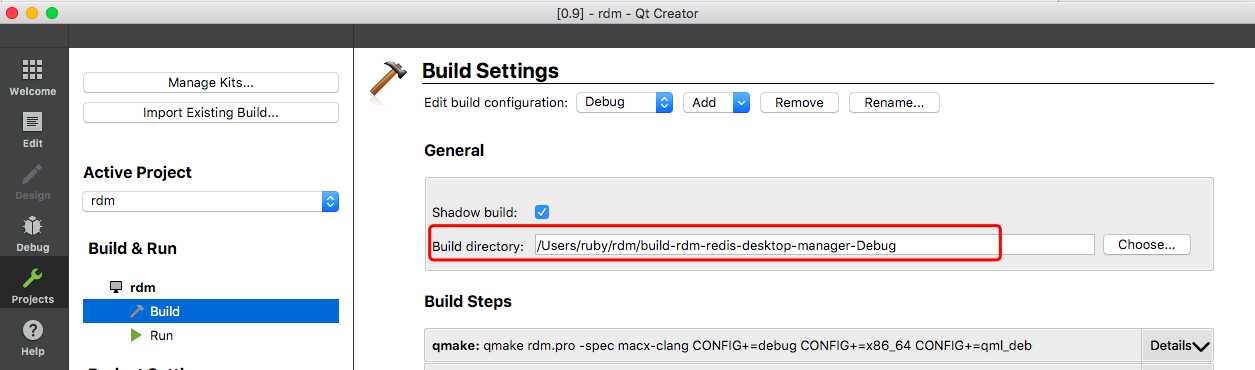Switch to Edit mode in sidebar

(33, 122)
